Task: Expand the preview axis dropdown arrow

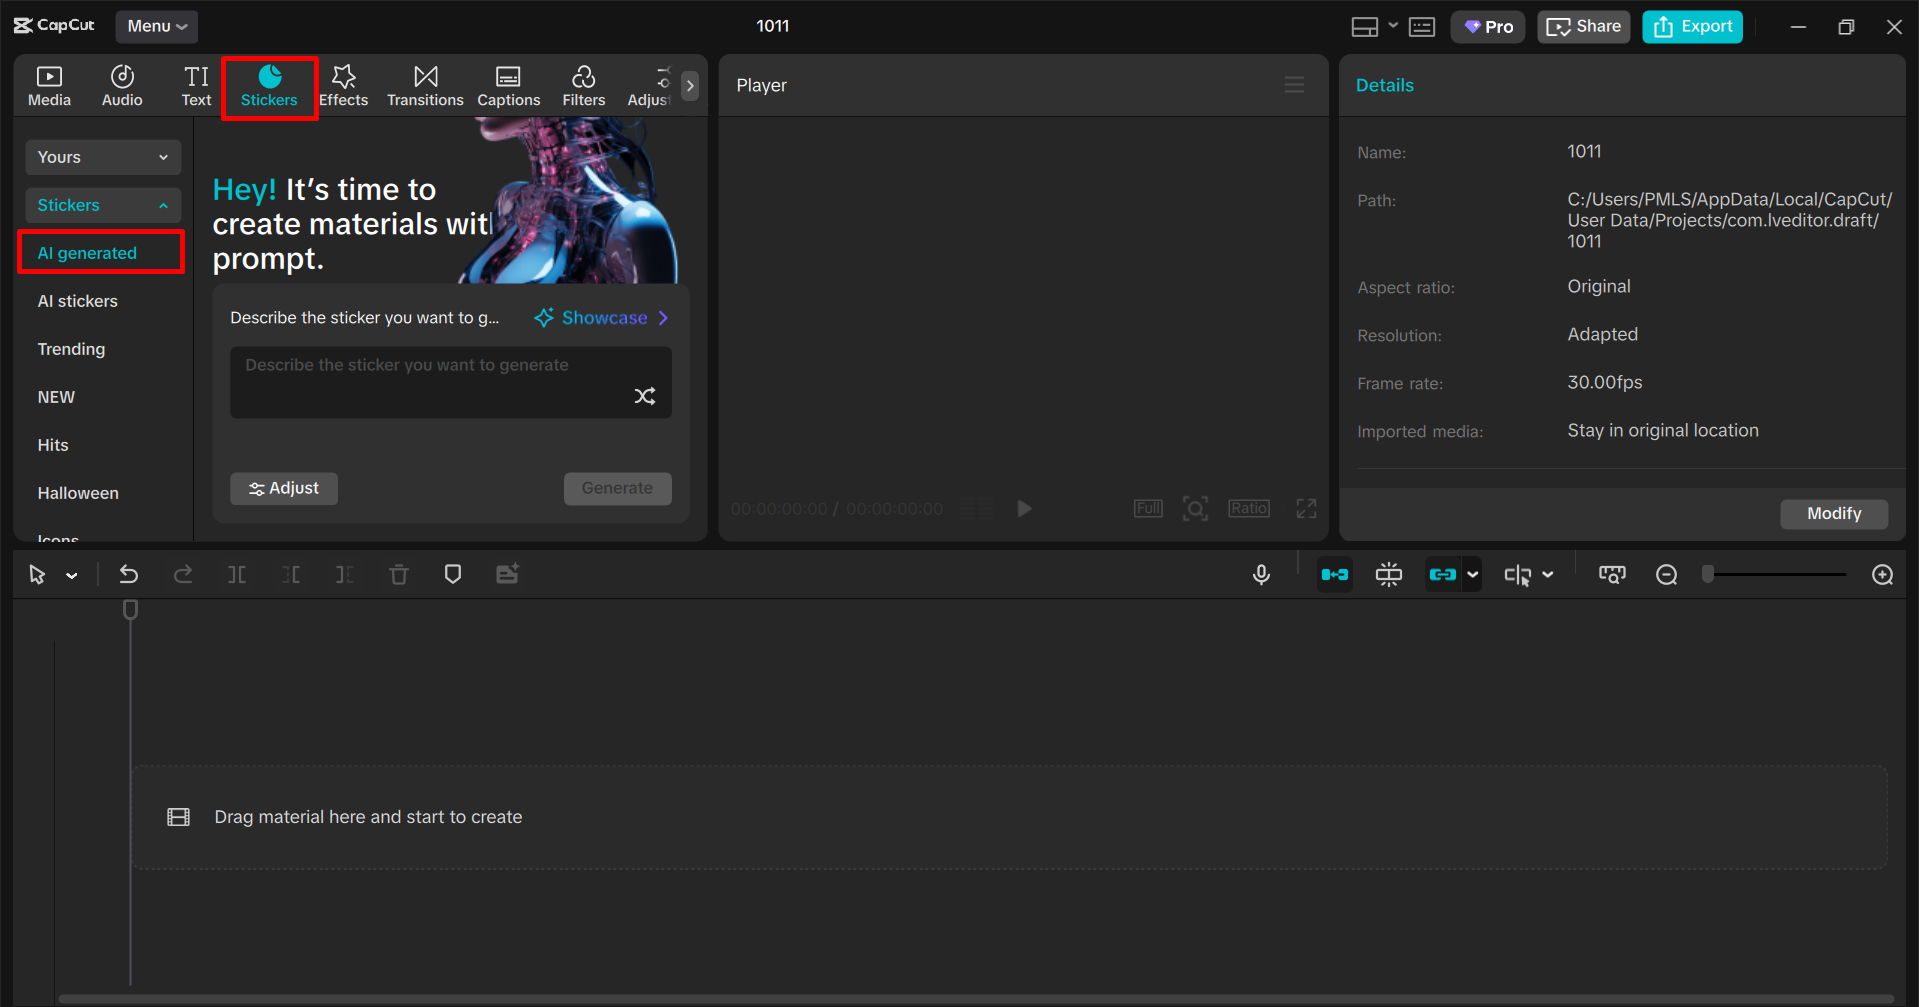Action: click(1548, 575)
